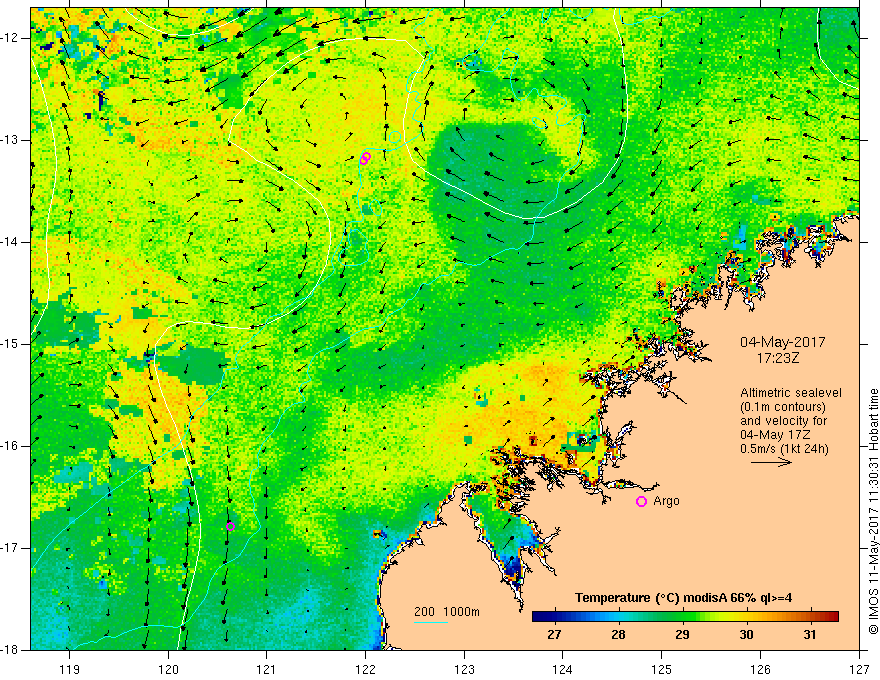This screenshot has height=680, width=880.
Task: Click the longitude axis label '125'
Action: [x=662, y=669]
